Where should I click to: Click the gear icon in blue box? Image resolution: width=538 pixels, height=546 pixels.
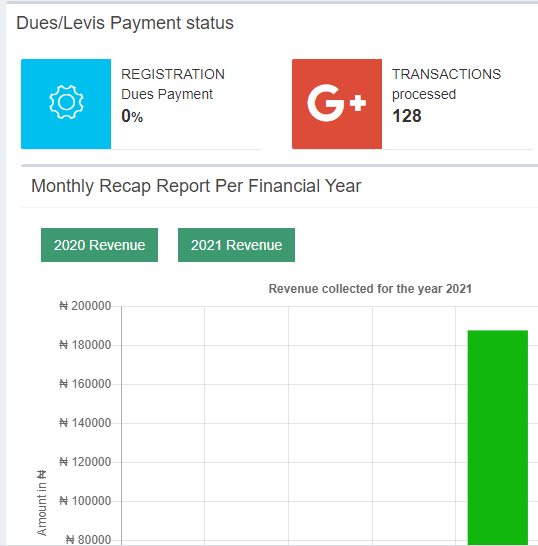[66, 102]
